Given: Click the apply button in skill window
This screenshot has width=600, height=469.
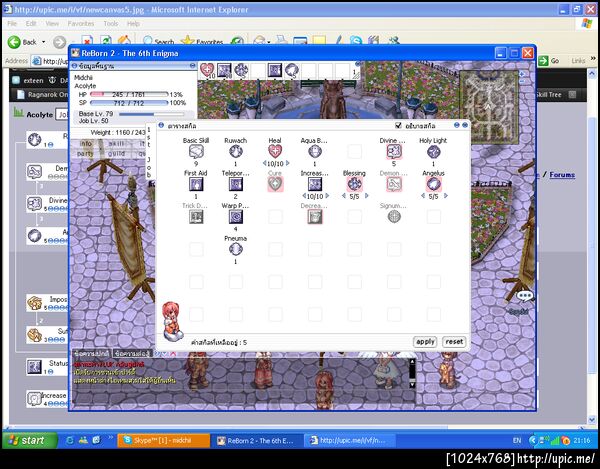Looking at the screenshot, I should pos(425,342).
